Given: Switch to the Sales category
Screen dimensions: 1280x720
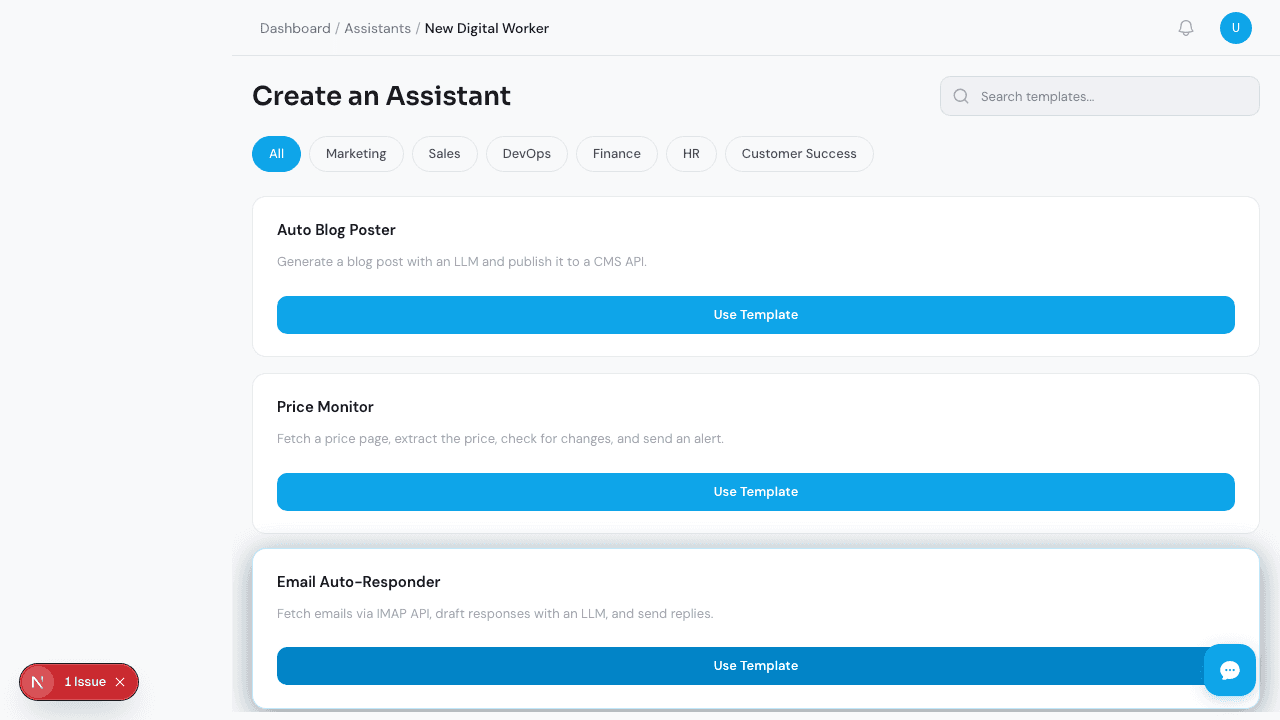Looking at the screenshot, I should [x=444, y=154].
